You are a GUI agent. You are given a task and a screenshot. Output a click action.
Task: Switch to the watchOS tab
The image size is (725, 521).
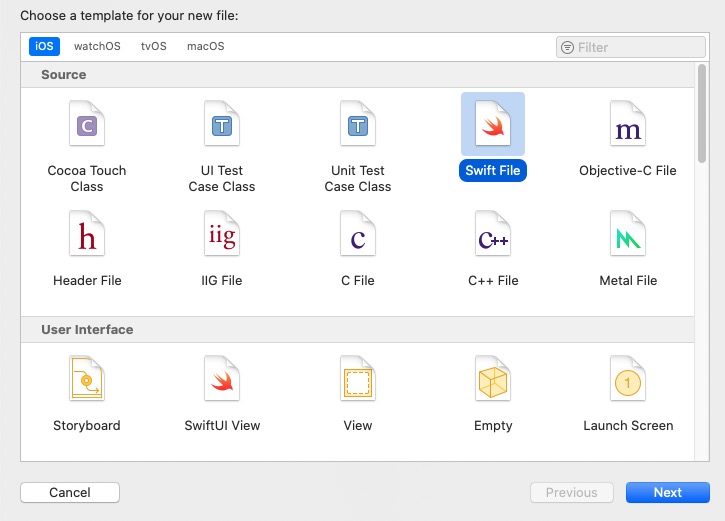coord(97,46)
